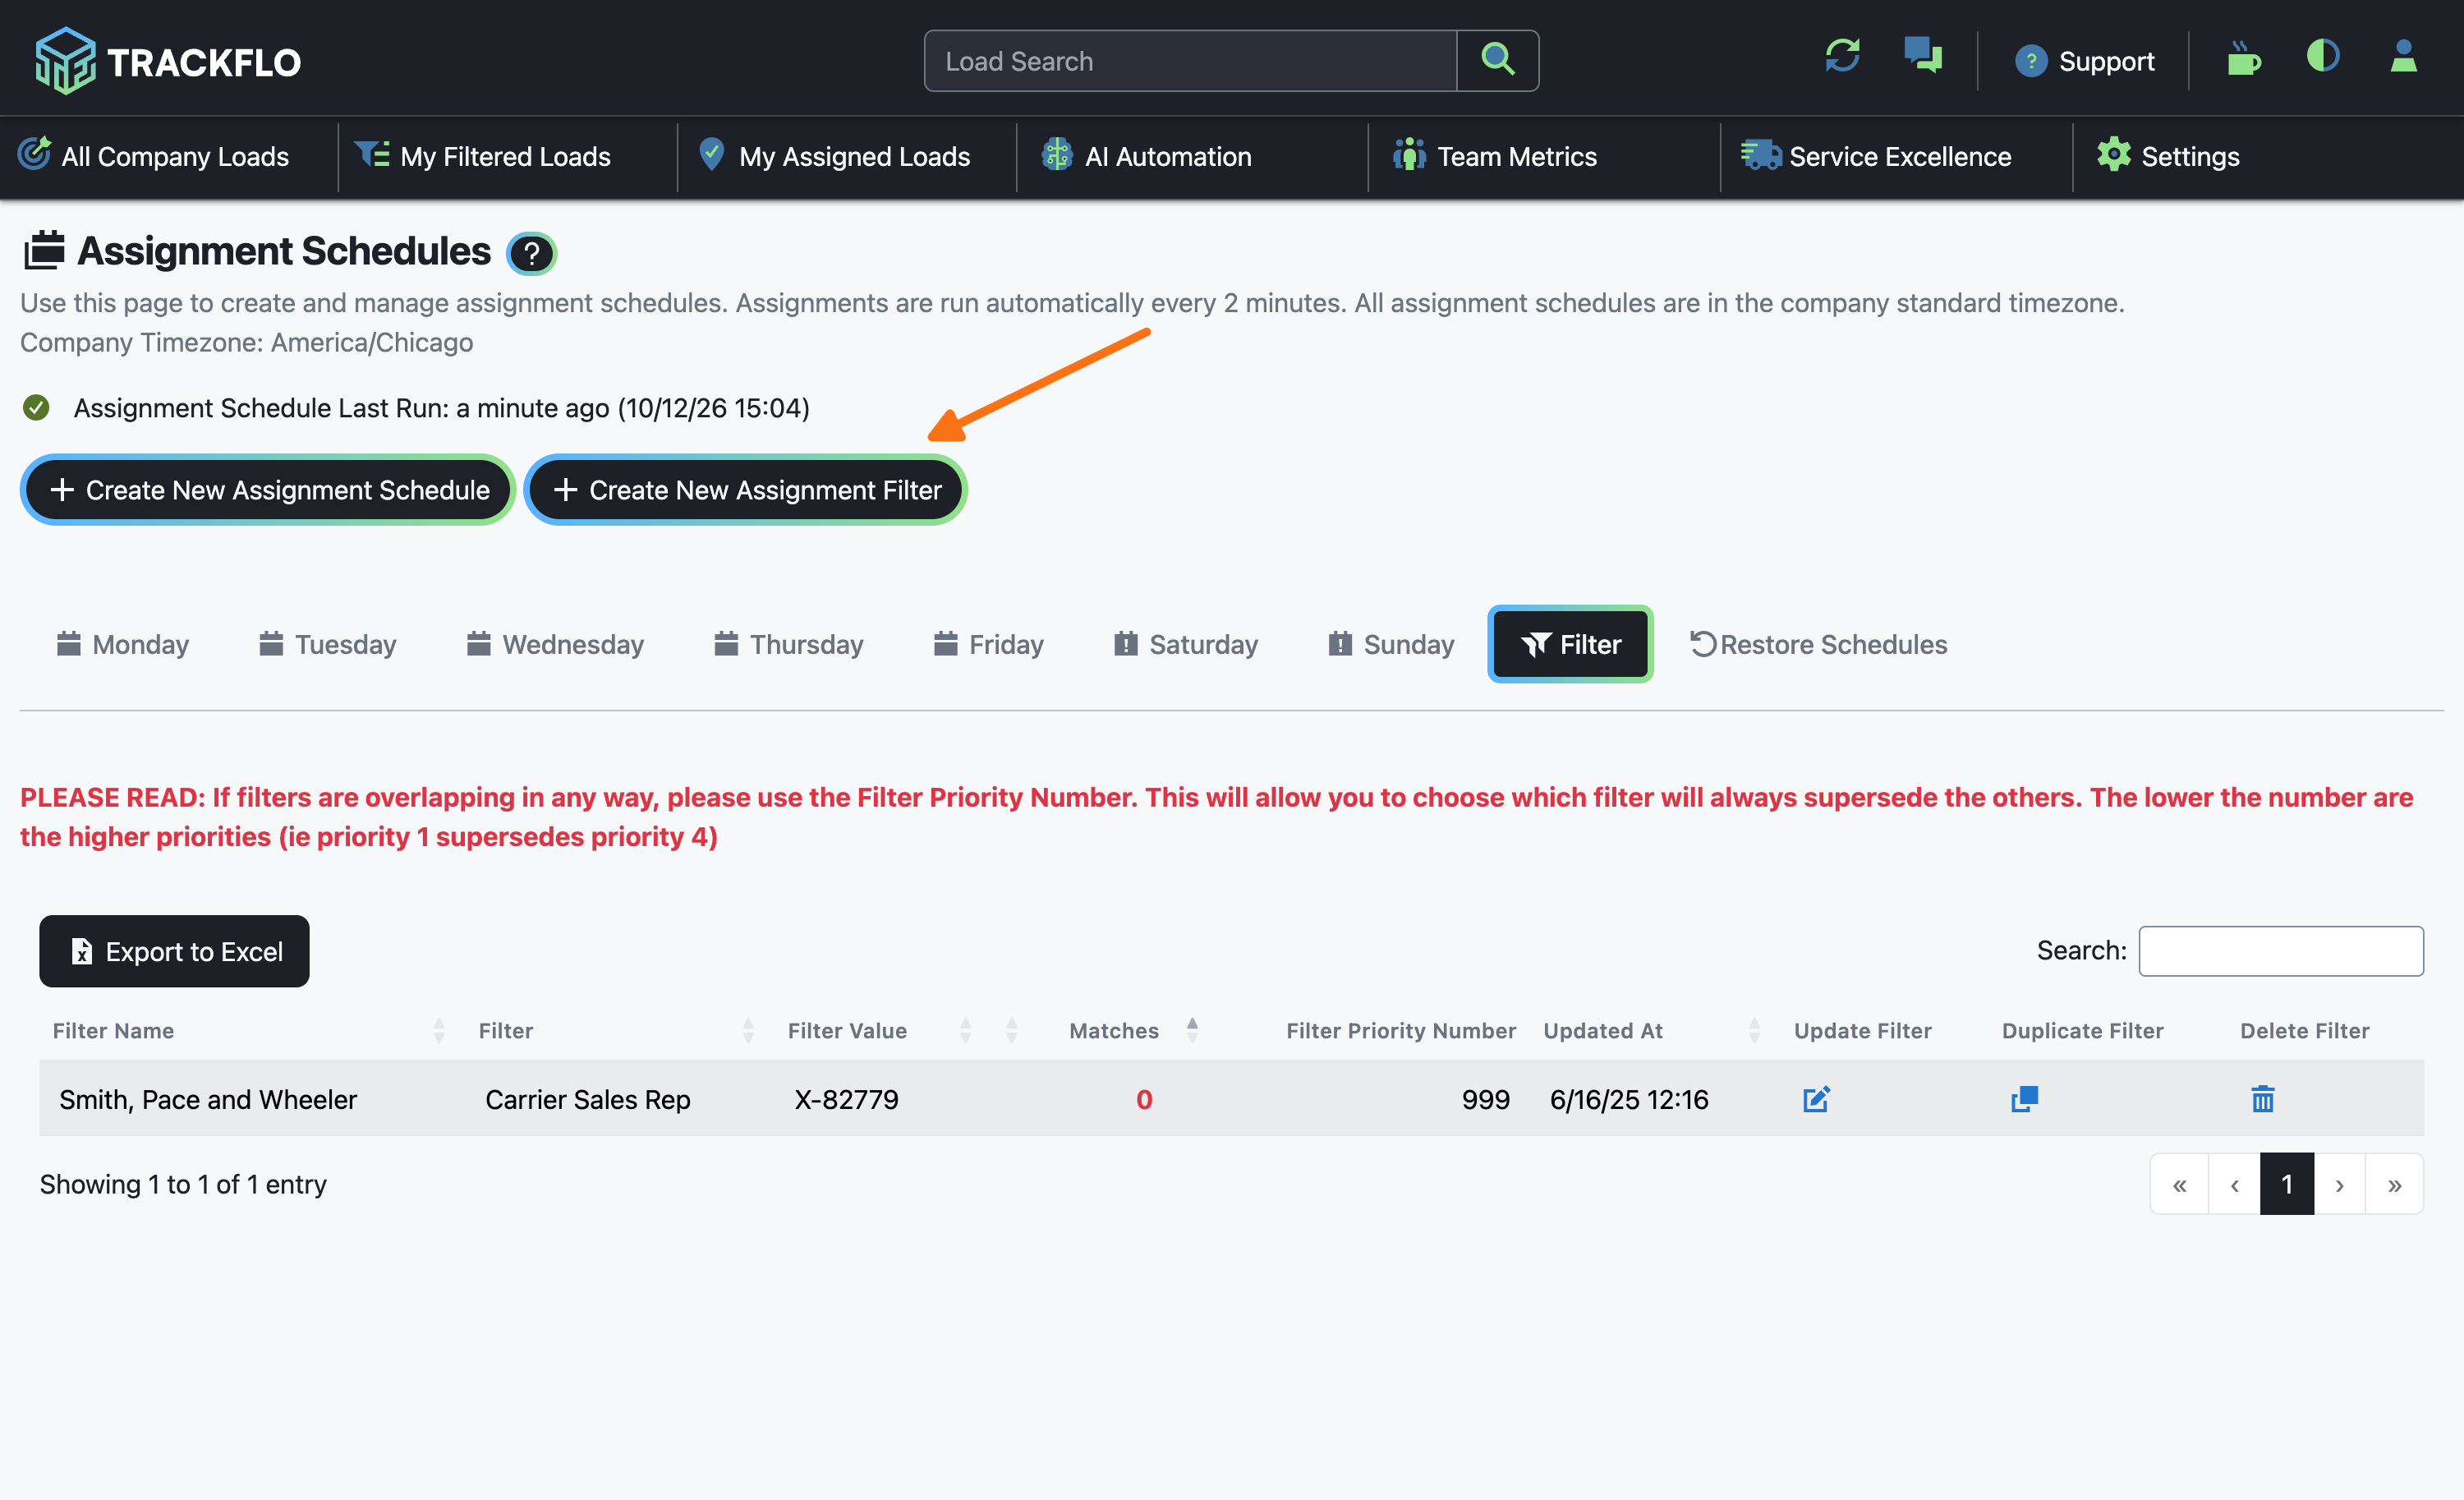Open My Assigned Loads
The image size is (2464, 1500).
coord(834,156)
